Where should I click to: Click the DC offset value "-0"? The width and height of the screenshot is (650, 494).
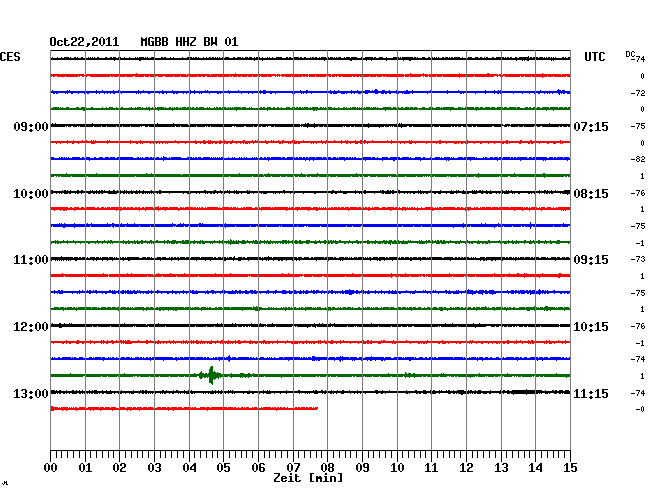point(640,409)
